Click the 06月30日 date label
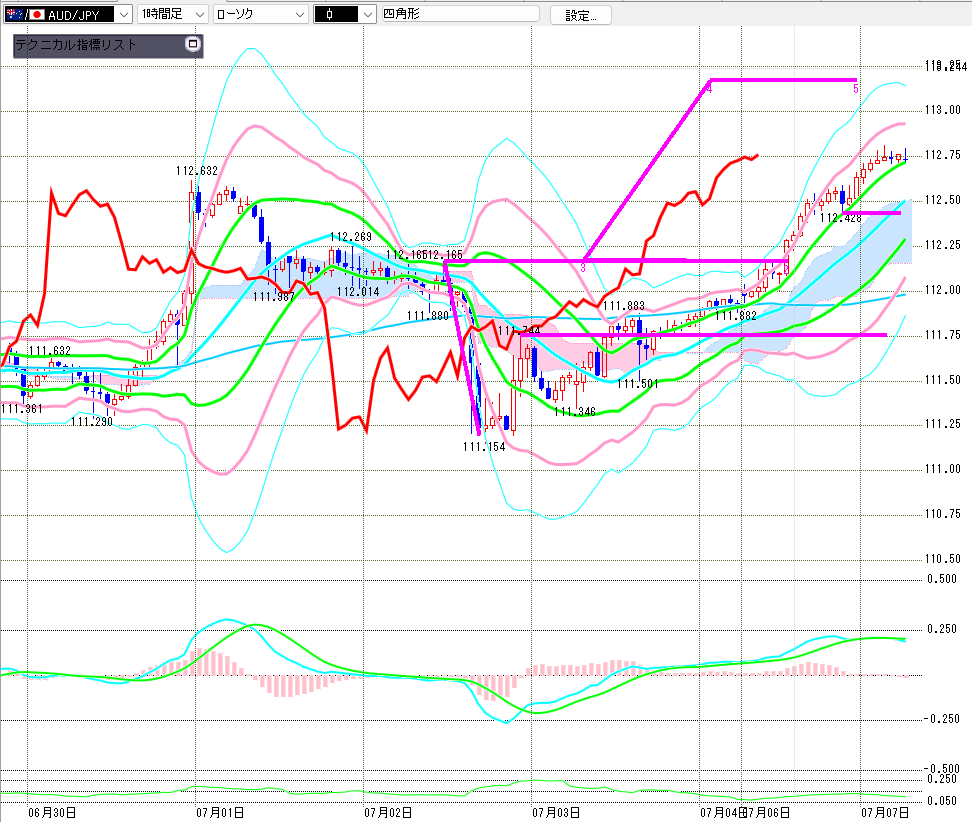 click(x=52, y=812)
